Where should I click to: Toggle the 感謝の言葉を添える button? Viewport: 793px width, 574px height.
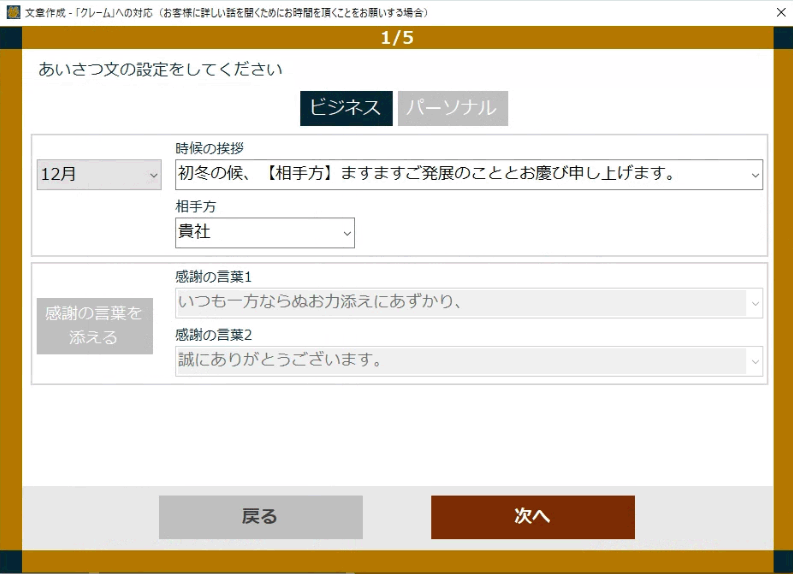(x=95, y=326)
